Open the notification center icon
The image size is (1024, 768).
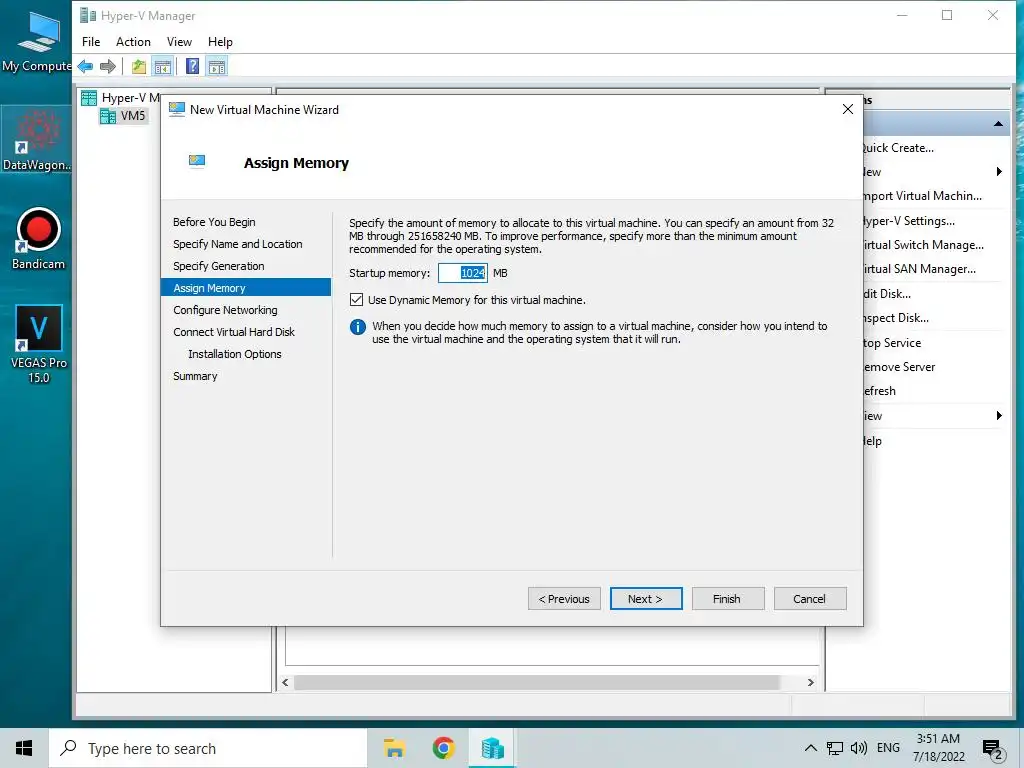click(992, 748)
